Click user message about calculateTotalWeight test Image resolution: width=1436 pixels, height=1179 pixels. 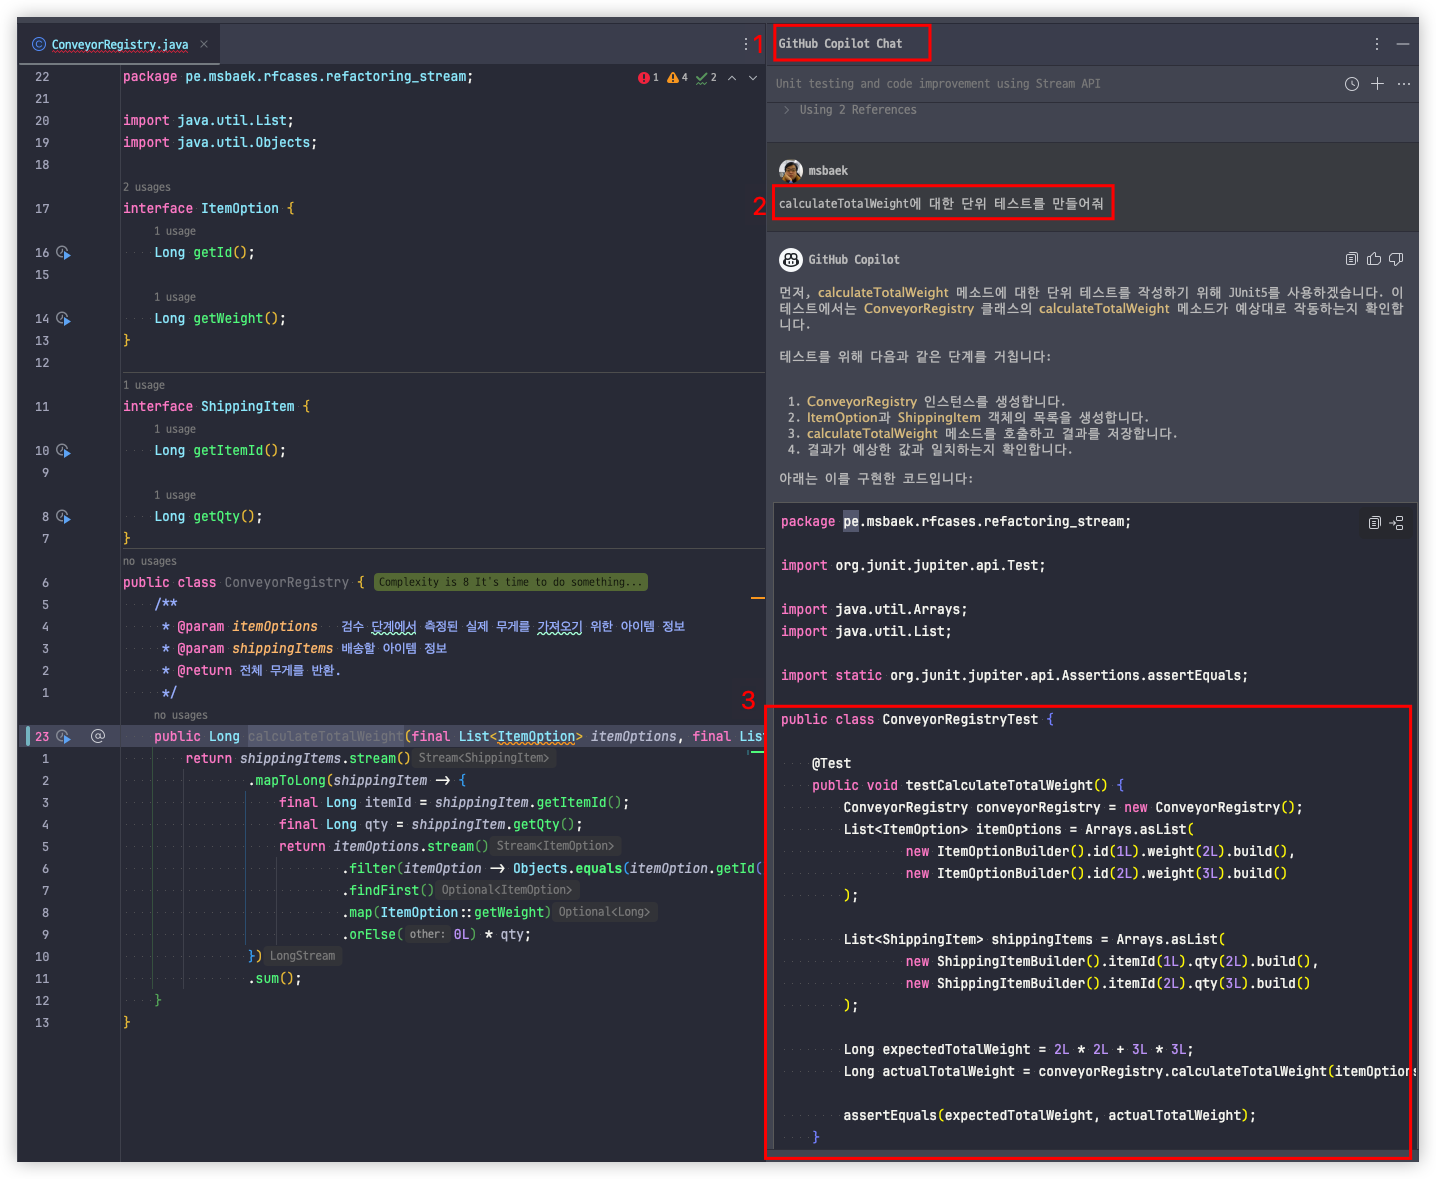[x=942, y=204]
